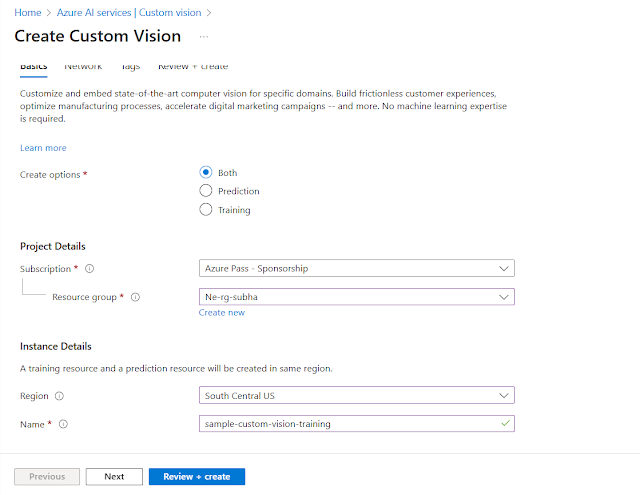Go to Home in the breadcrumb
The height and width of the screenshot is (495, 640).
[26, 12]
